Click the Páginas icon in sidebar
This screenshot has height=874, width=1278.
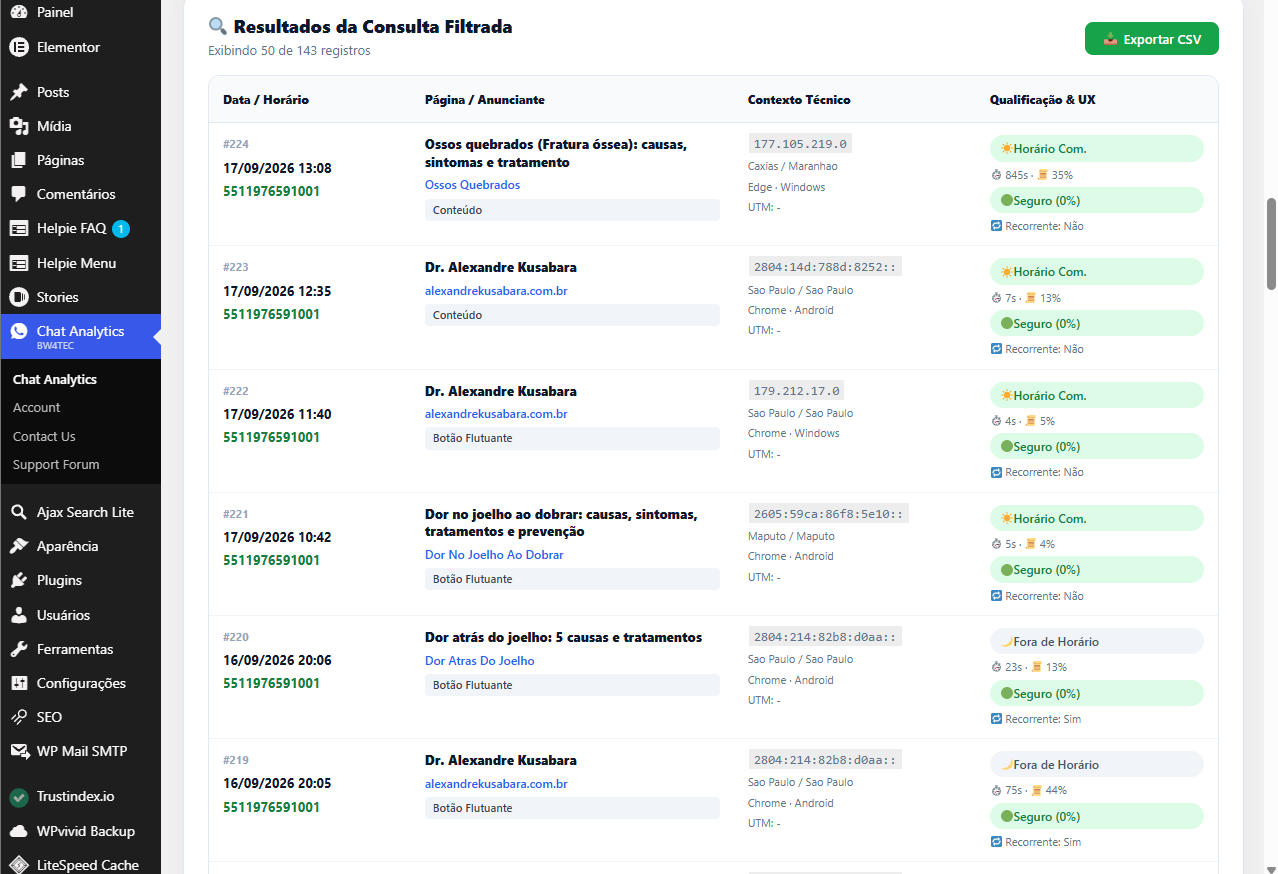pos(18,160)
